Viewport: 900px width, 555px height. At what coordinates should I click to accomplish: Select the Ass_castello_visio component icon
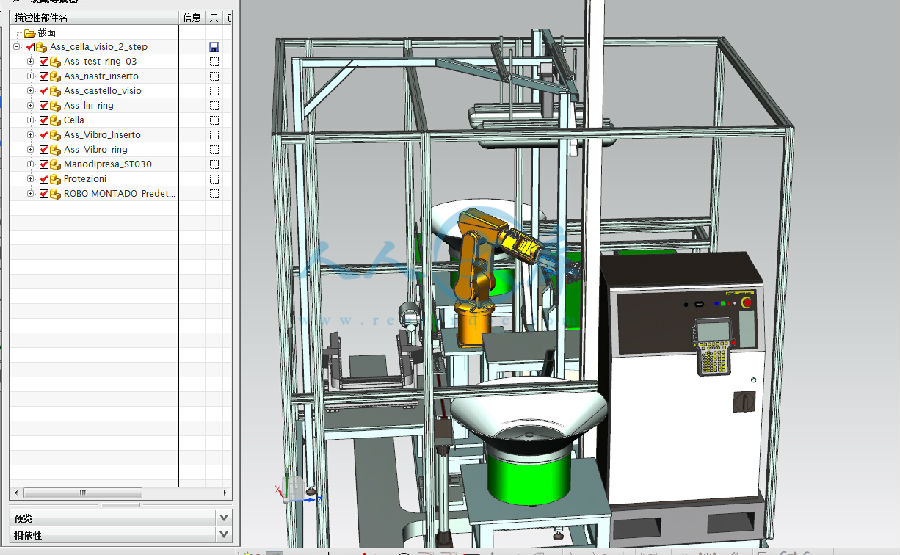point(55,91)
